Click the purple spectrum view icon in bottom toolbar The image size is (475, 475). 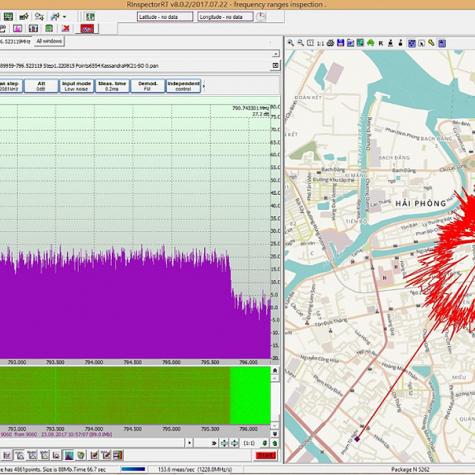pos(69,455)
